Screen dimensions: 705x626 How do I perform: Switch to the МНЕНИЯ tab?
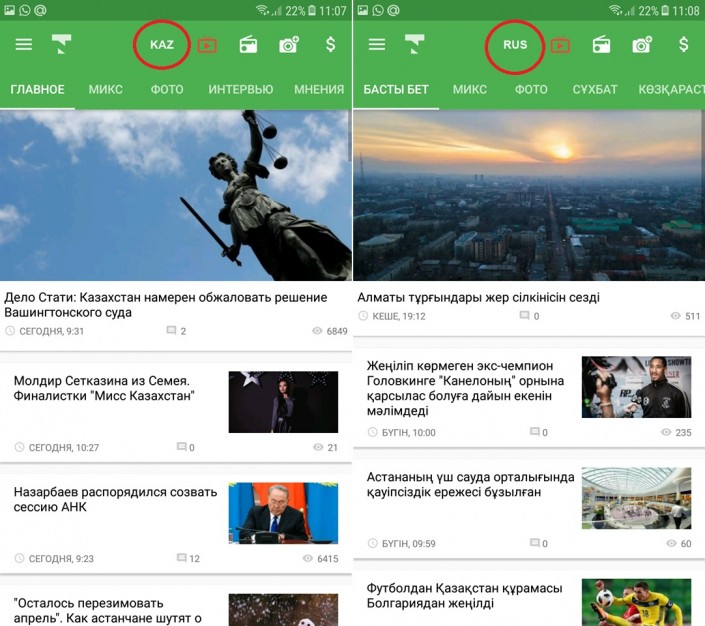(319, 90)
